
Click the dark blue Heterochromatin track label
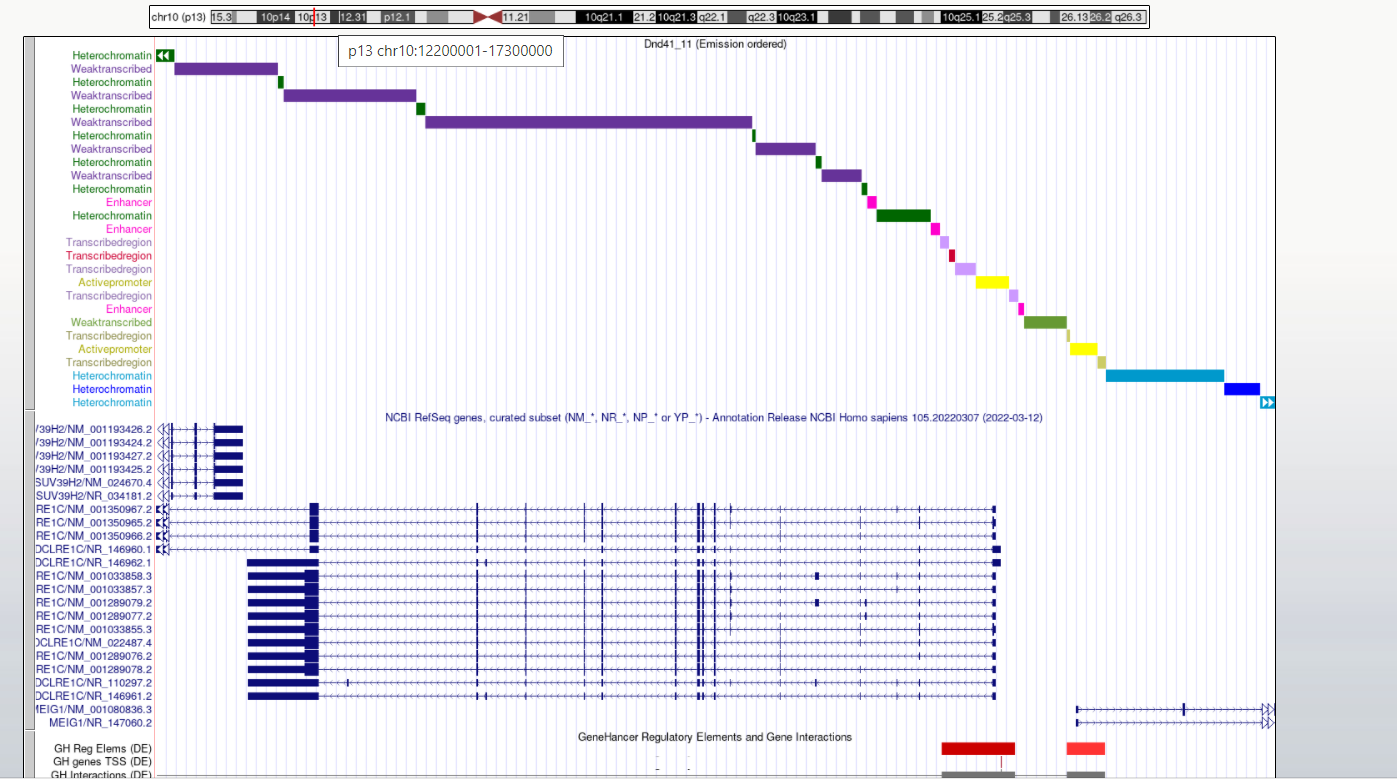coord(112,389)
